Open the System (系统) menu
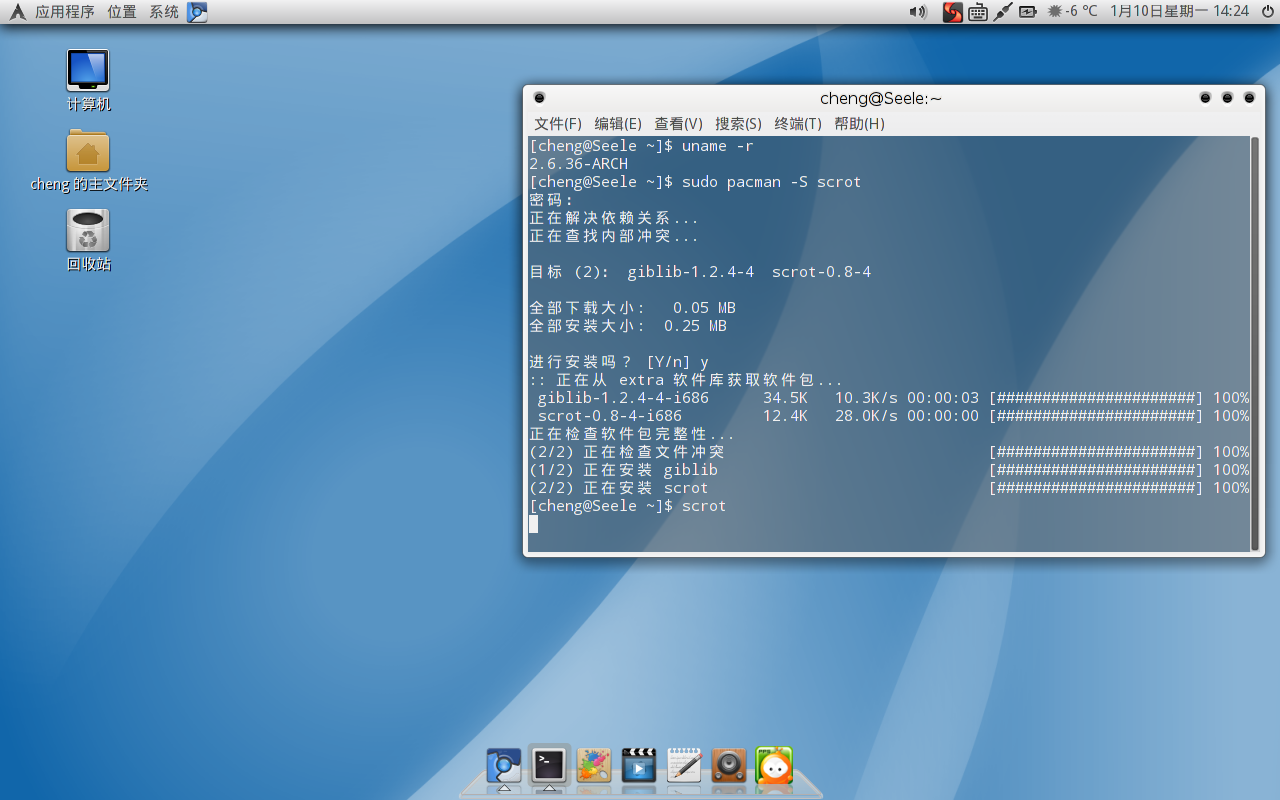Screen dimensions: 1280x800 [164, 12]
